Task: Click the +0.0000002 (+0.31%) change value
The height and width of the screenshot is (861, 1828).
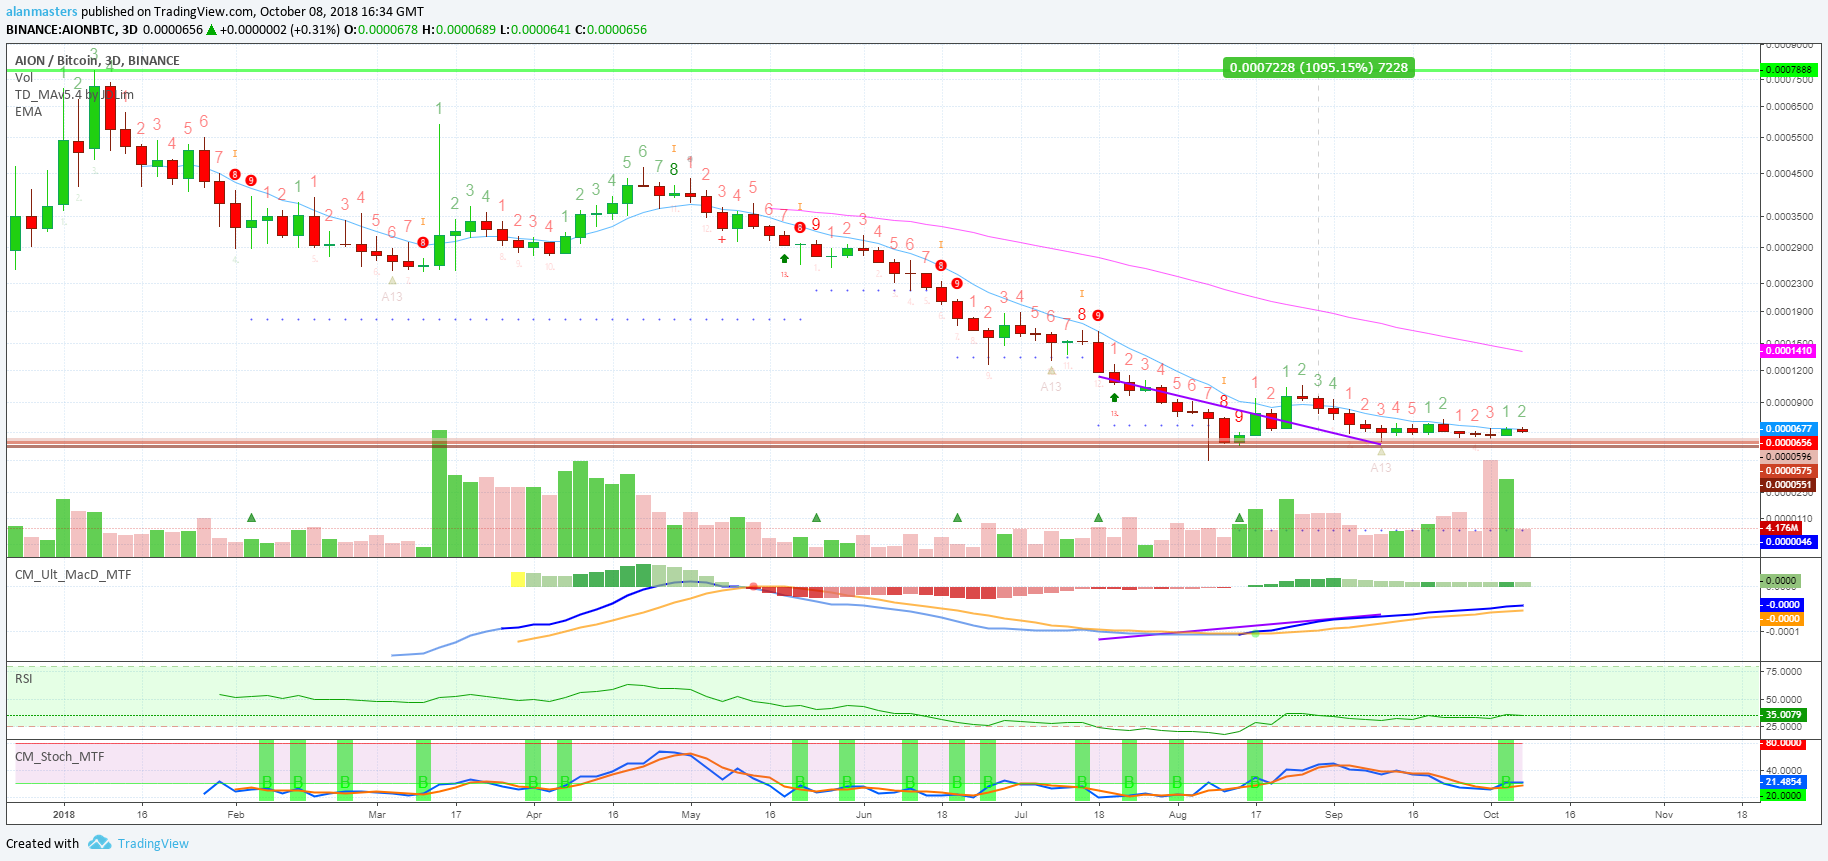Action: tap(281, 29)
